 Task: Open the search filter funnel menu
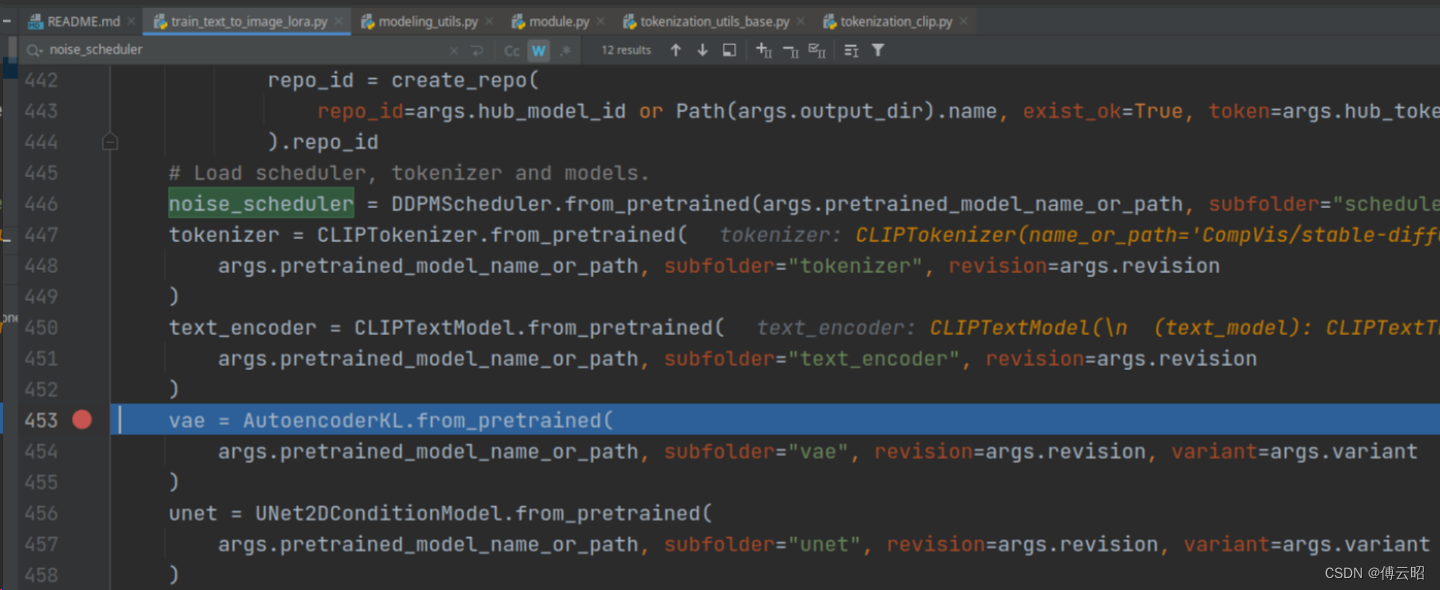pos(880,50)
